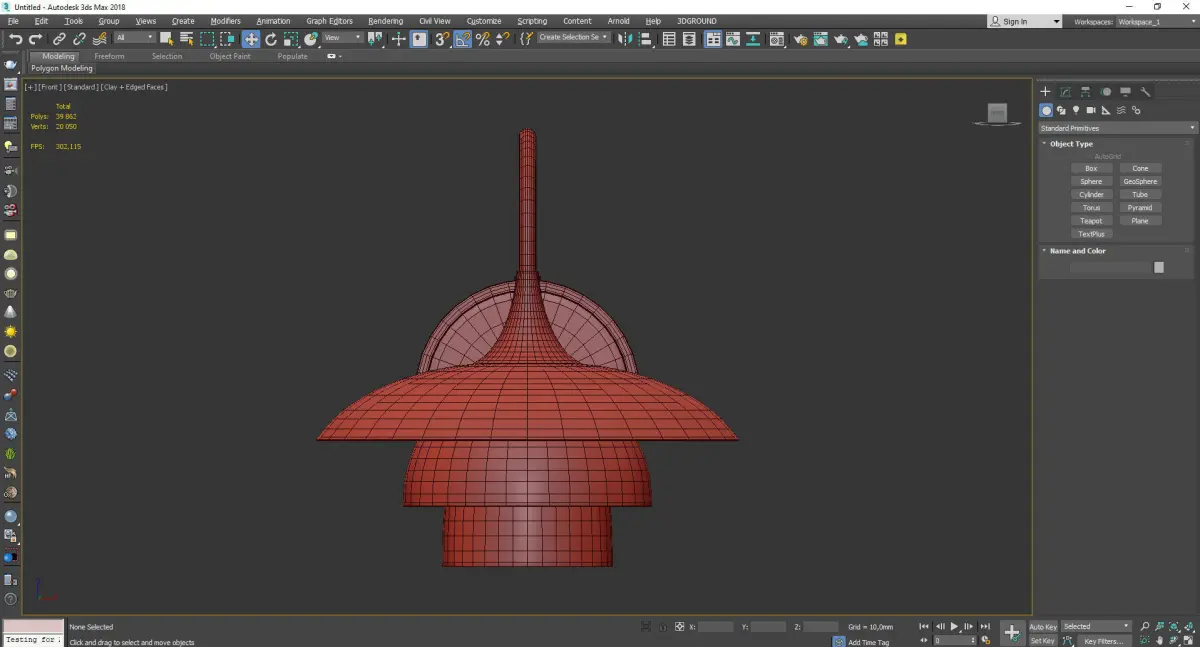Toggle Percent Snap in the main toolbar

point(483,39)
